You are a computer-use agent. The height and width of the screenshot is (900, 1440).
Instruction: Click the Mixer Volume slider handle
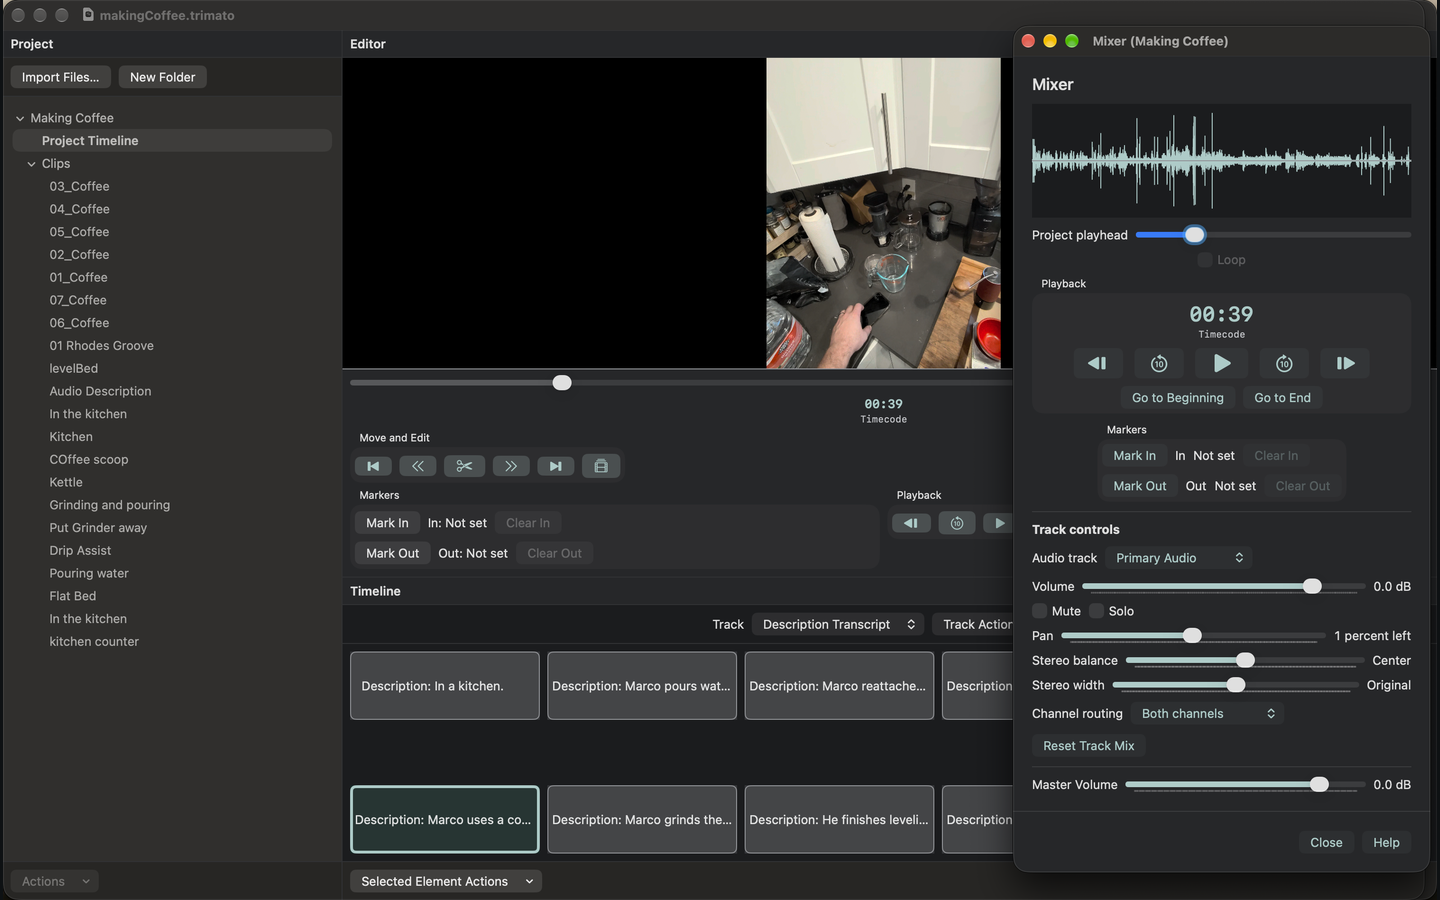coord(1312,586)
